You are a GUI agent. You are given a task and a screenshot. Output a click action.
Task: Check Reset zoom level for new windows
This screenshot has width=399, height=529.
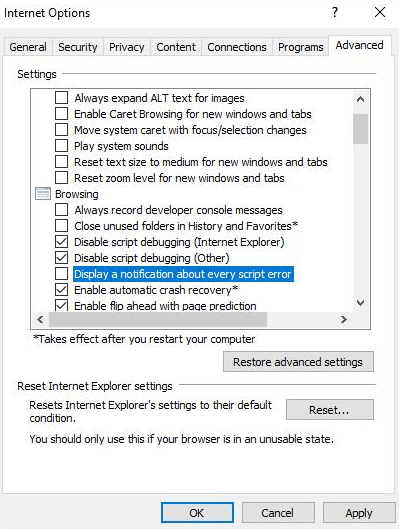click(61, 178)
